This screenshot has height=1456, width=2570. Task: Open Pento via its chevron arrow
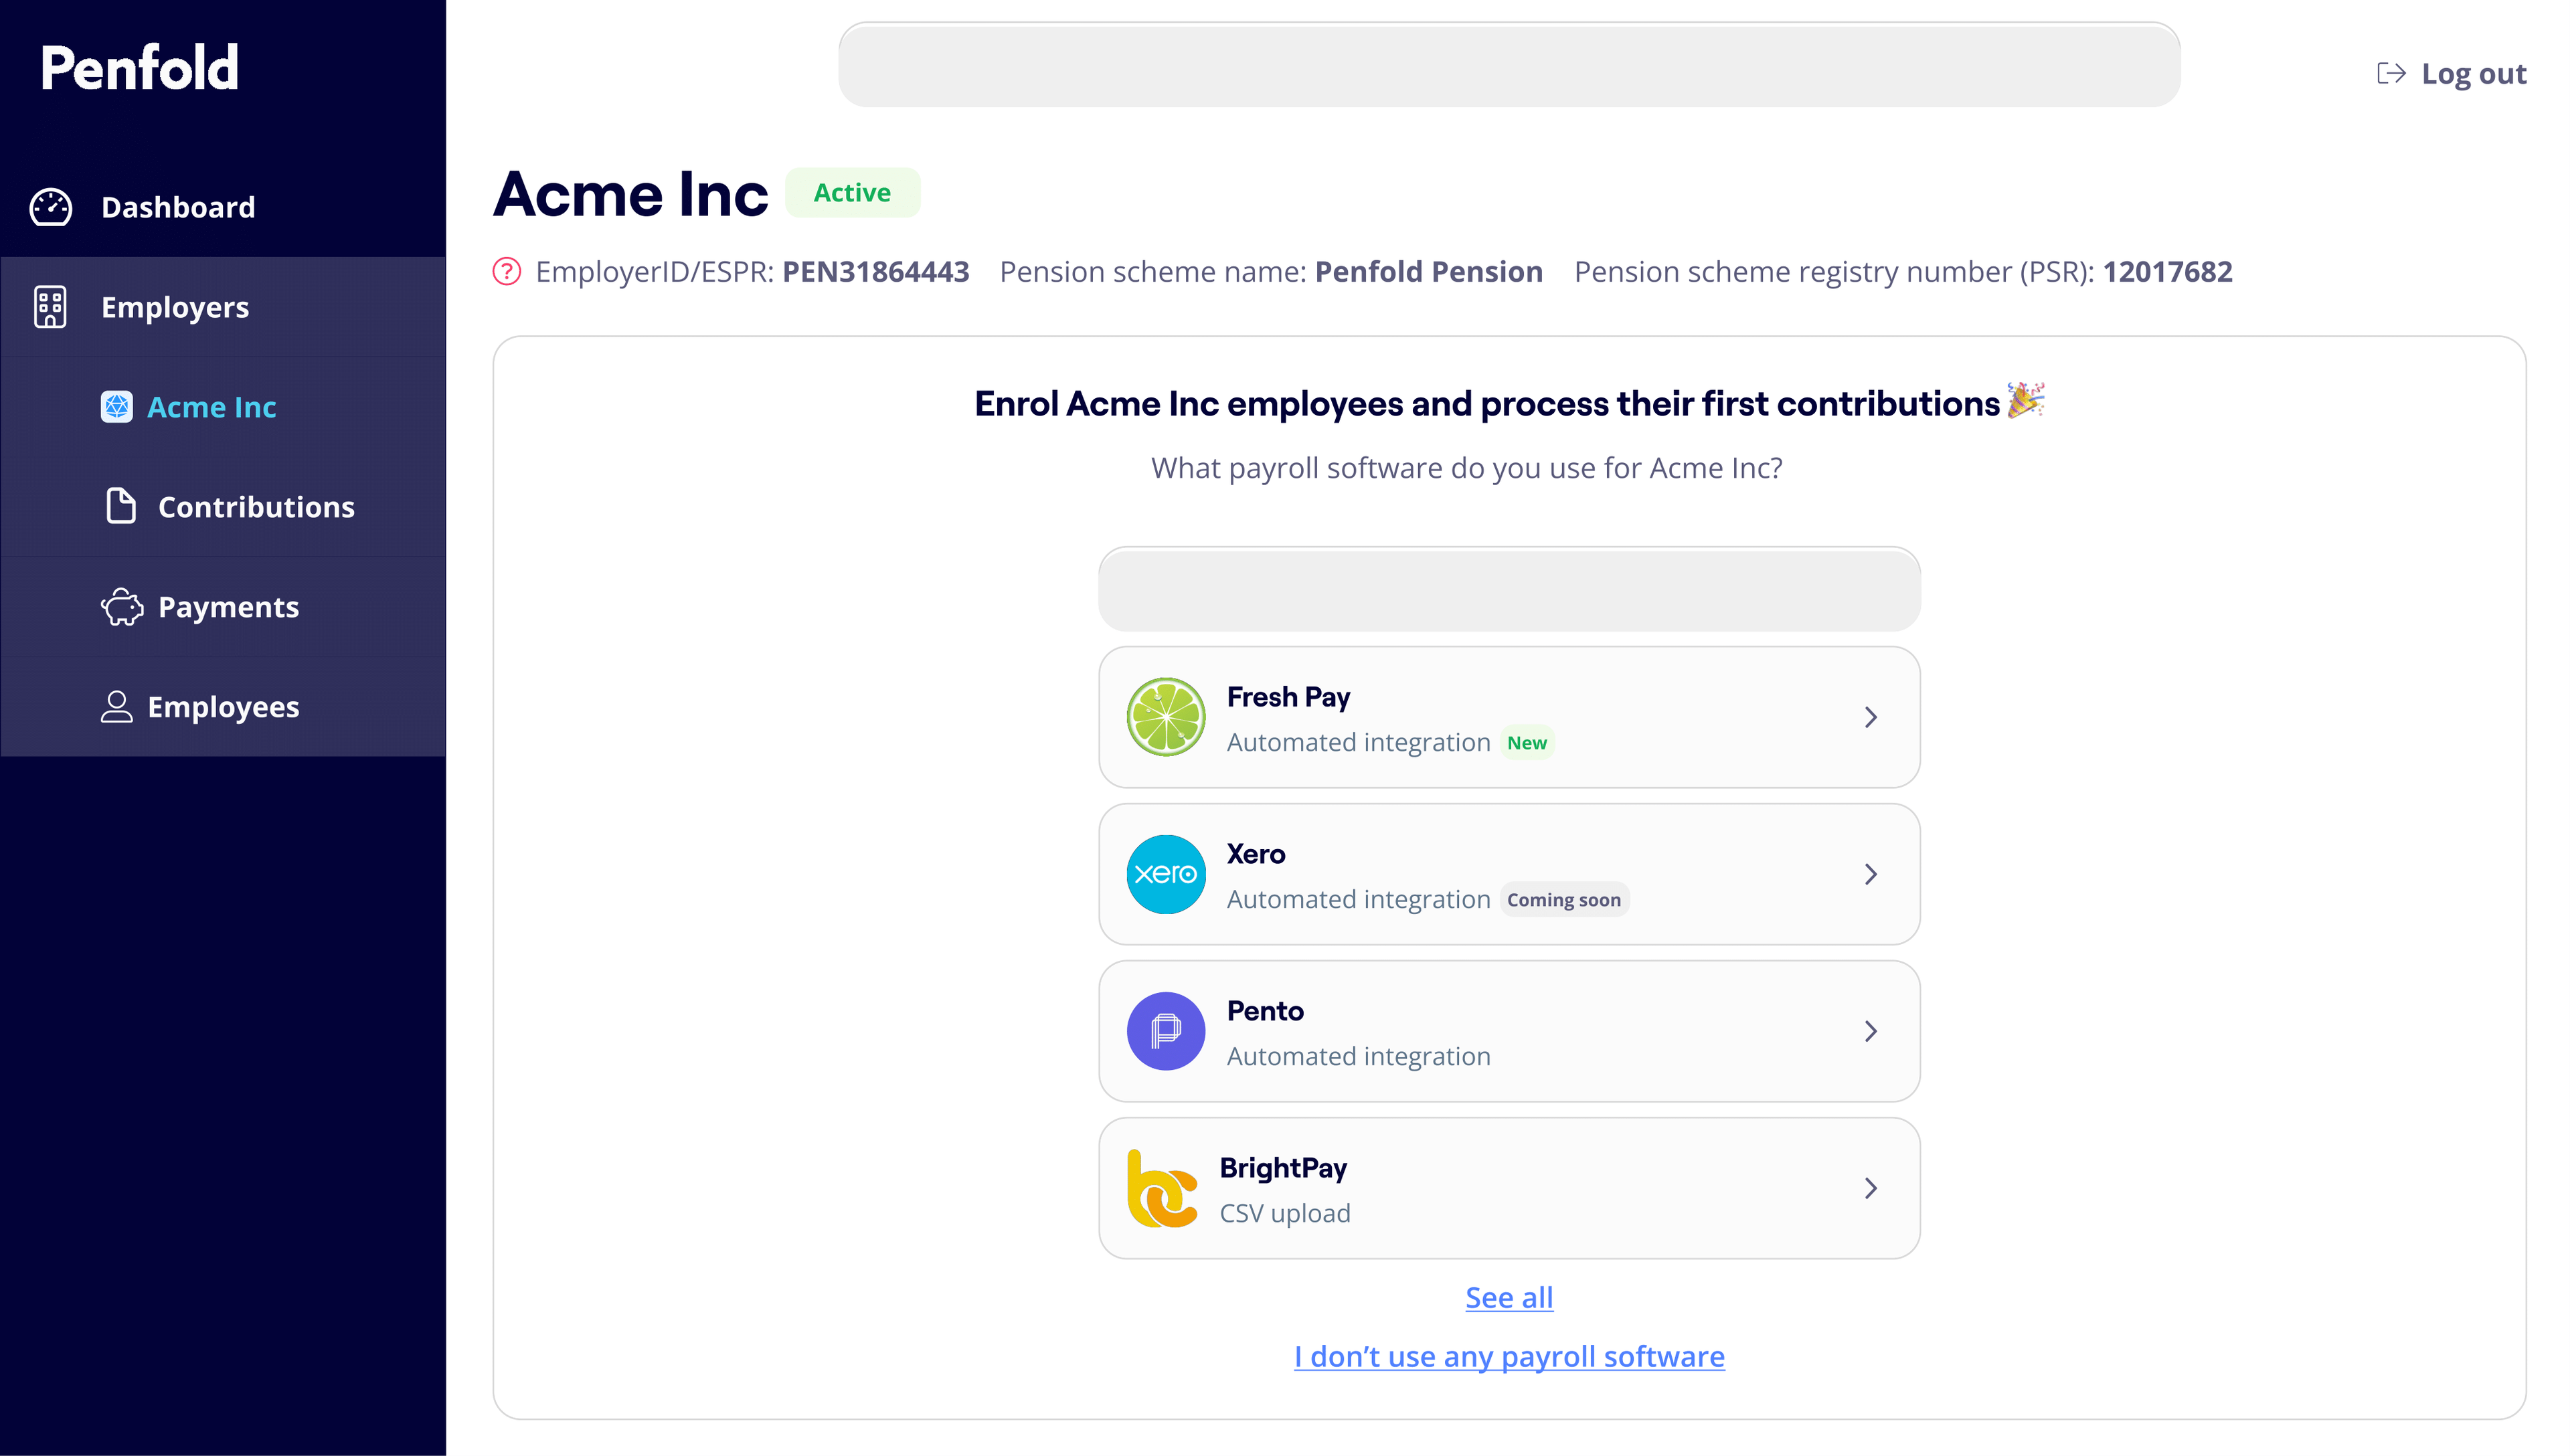click(1870, 1031)
